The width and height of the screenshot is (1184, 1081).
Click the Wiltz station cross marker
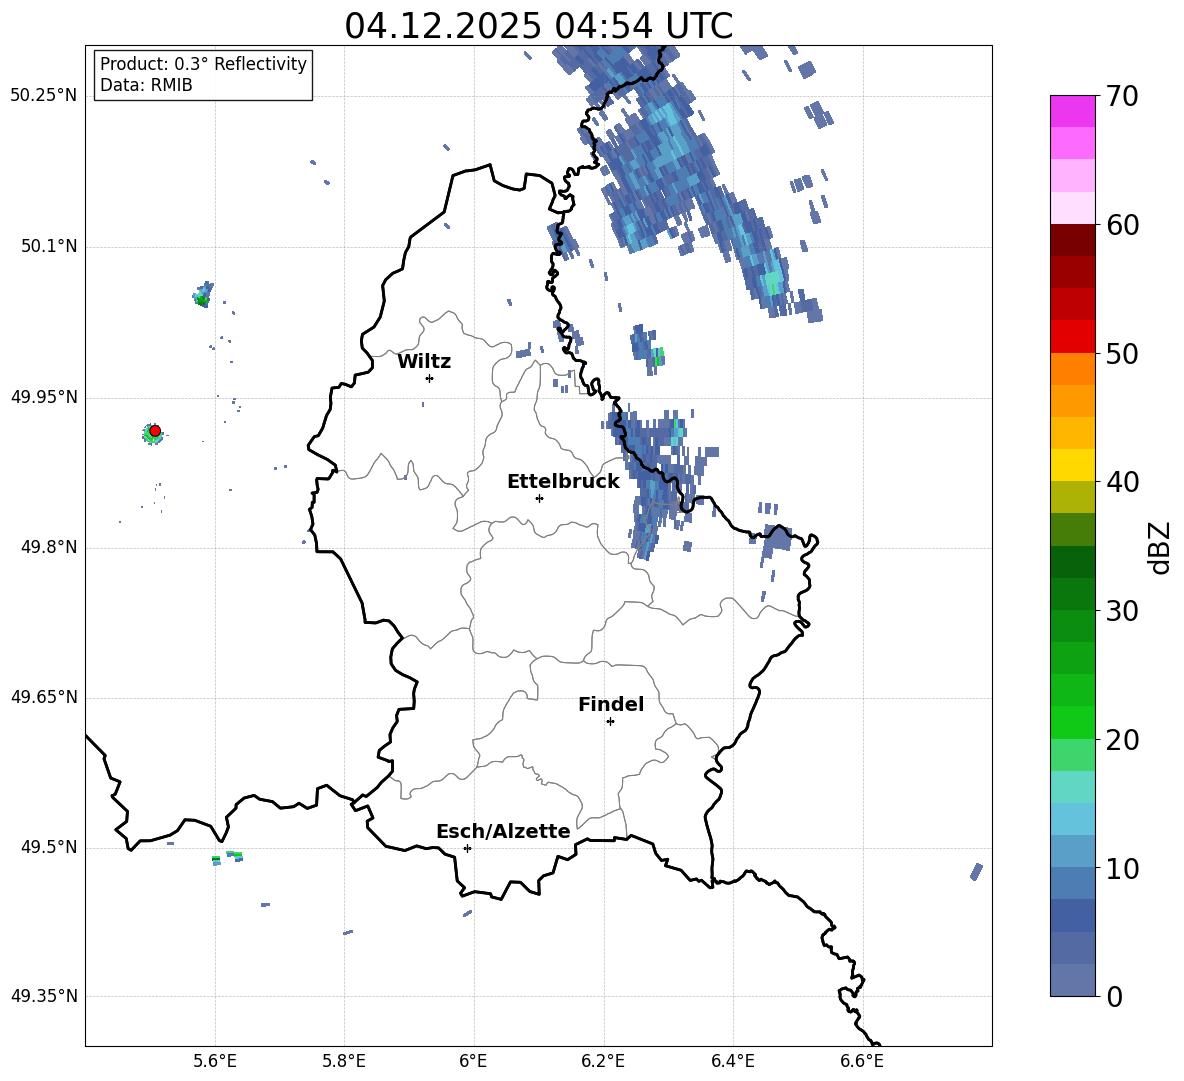(430, 378)
